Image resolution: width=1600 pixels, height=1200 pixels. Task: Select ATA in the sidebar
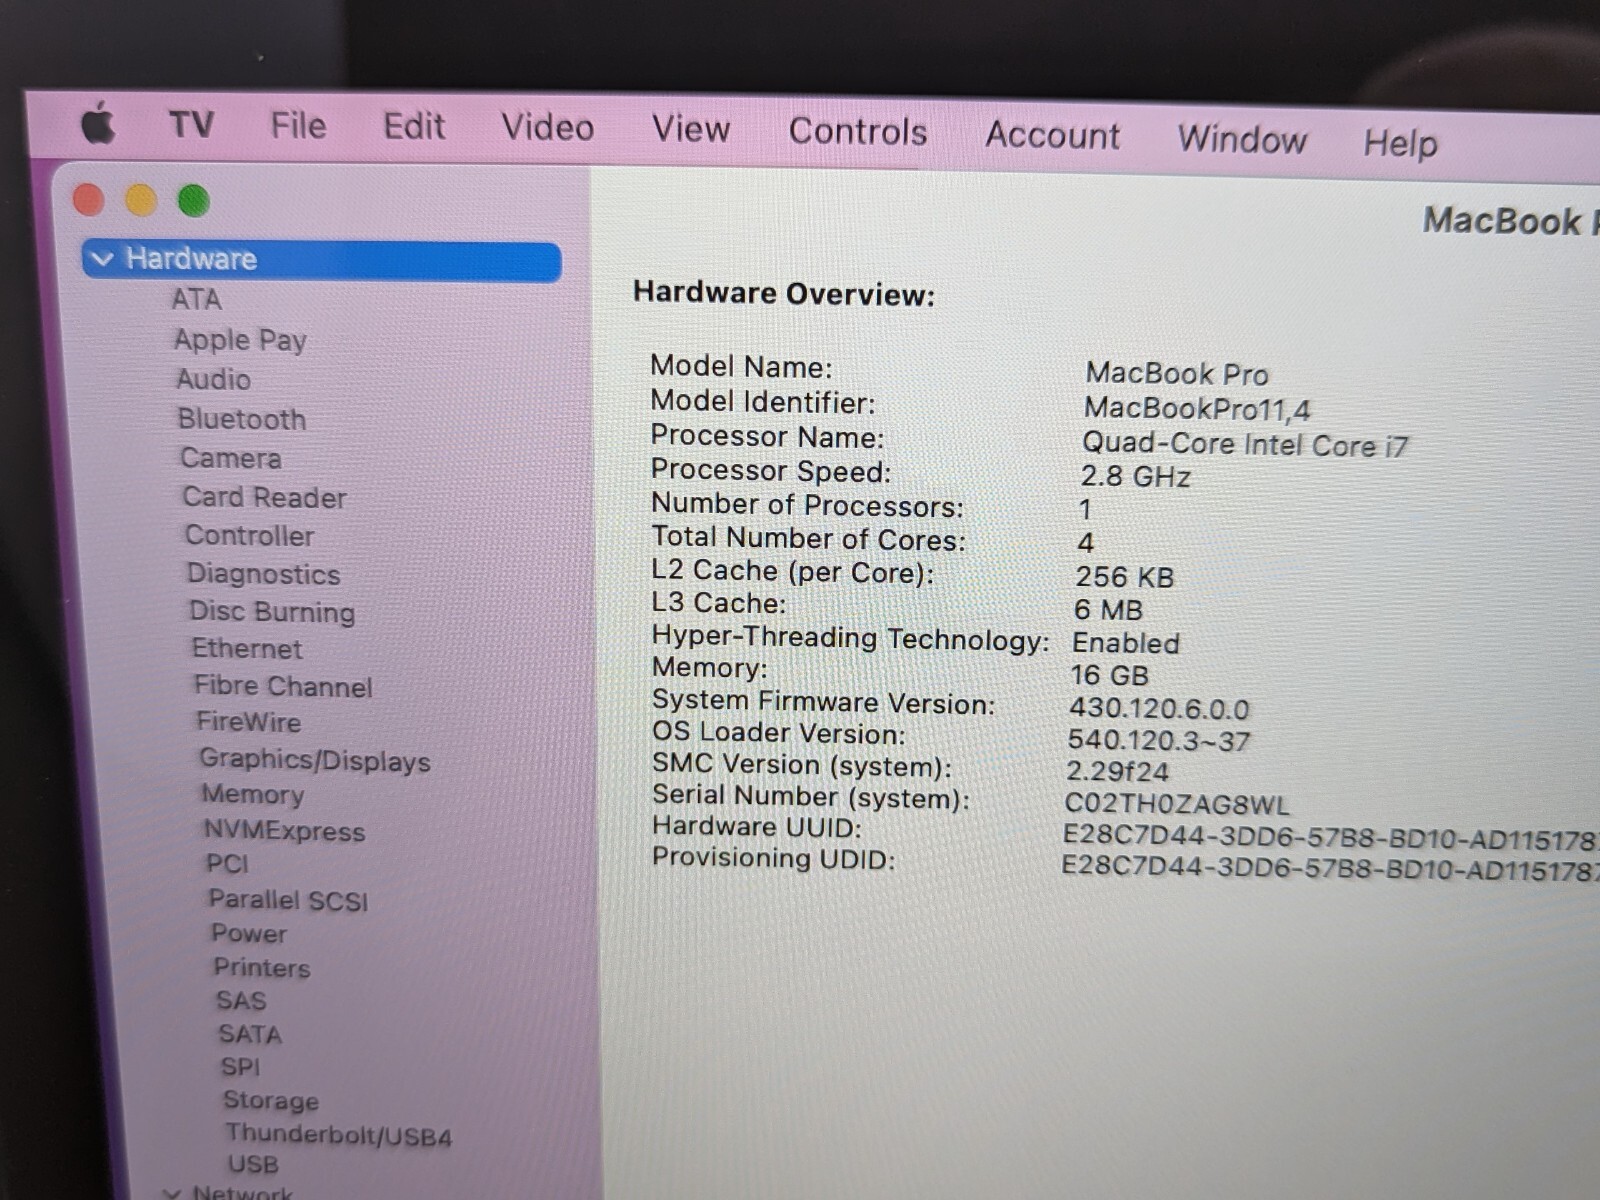196,299
